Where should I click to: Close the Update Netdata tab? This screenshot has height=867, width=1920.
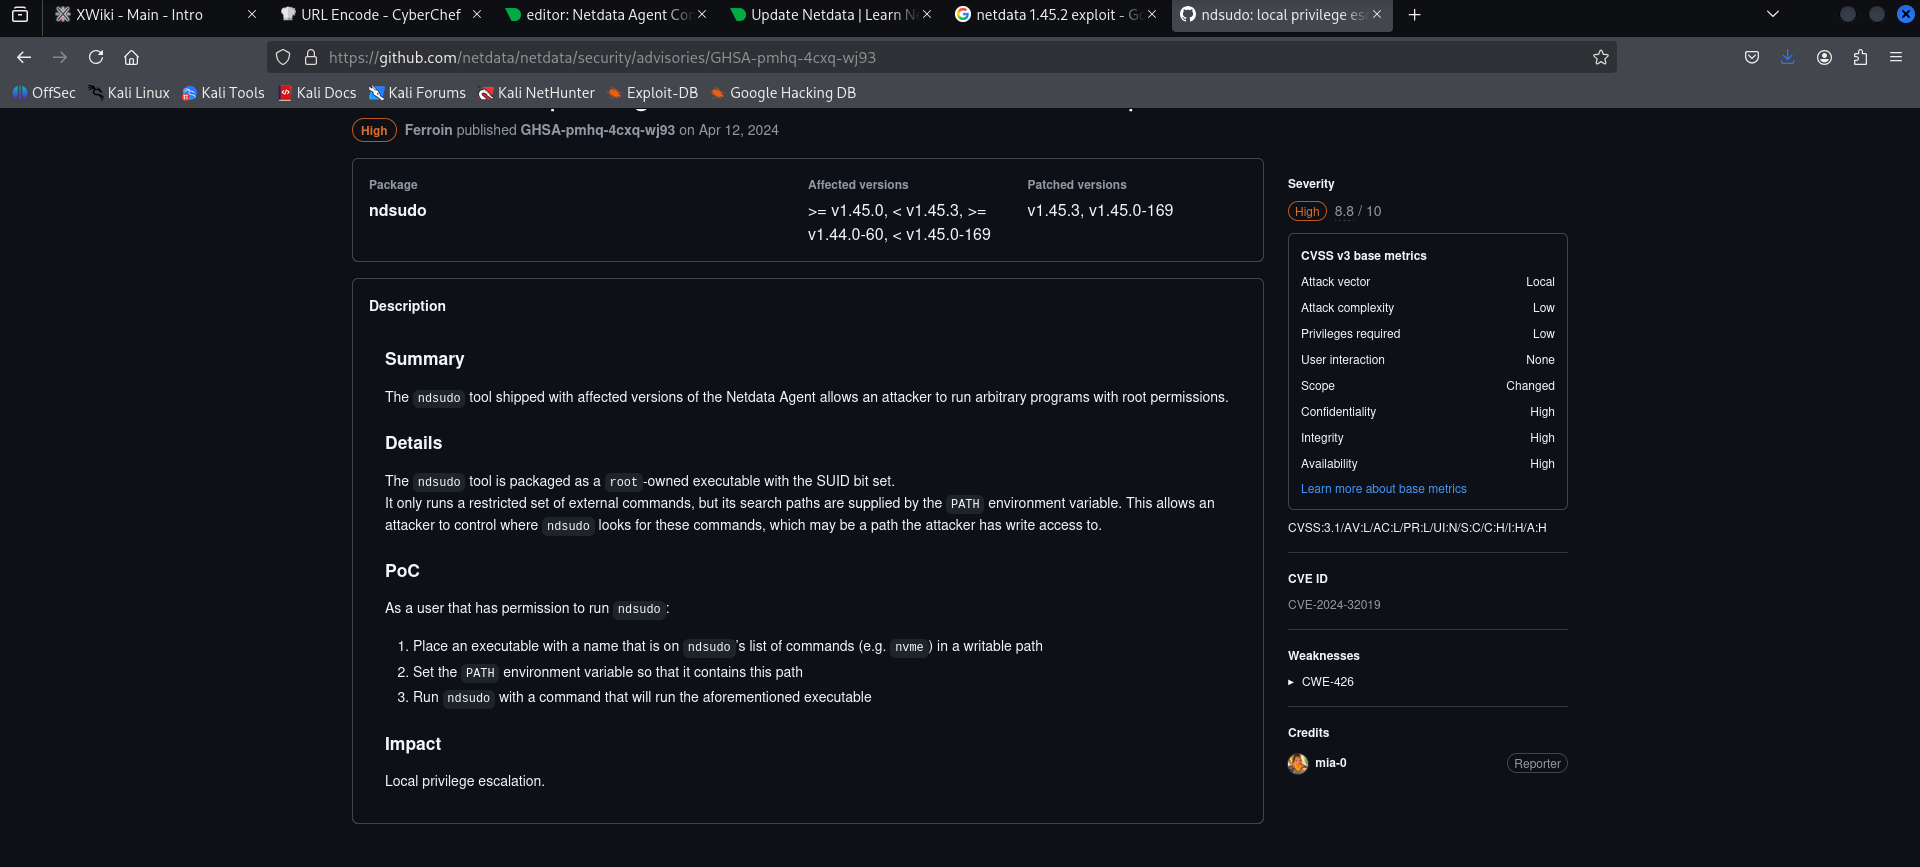click(927, 14)
